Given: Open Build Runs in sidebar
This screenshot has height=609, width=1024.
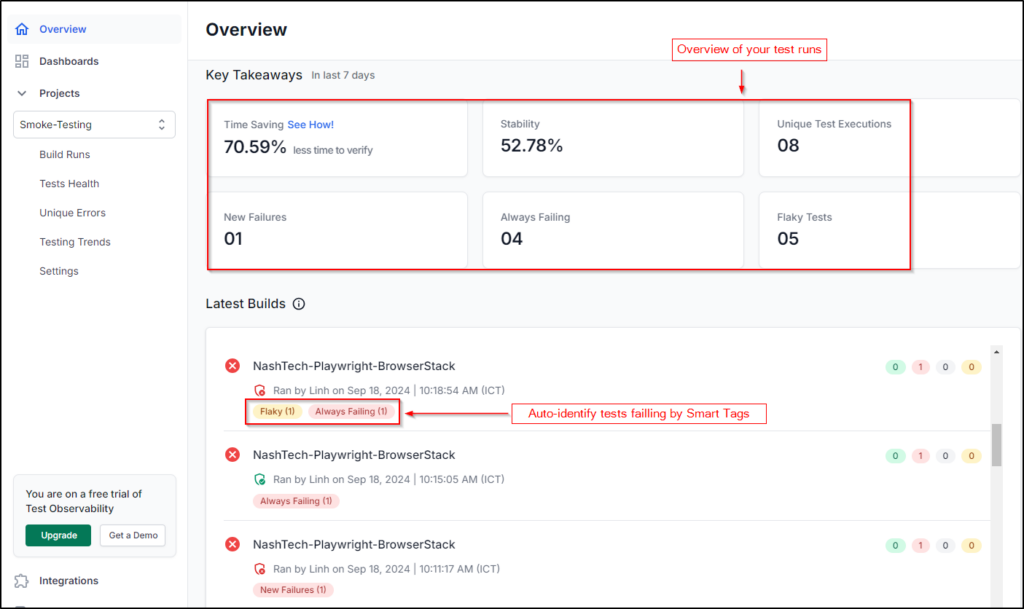Looking at the screenshot, I should pos(65,155).
